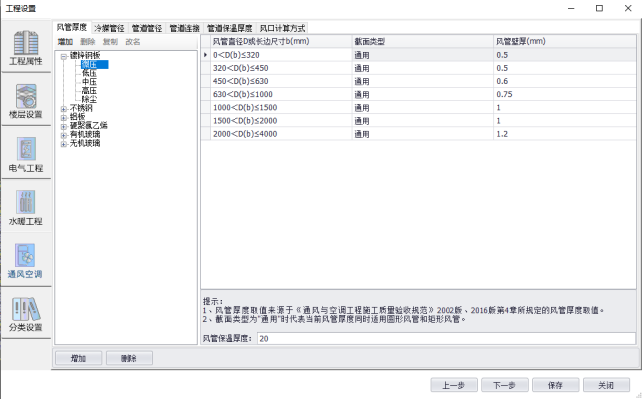
Task: Maximize the 工程设置 window
Action: tap(599, 8)
